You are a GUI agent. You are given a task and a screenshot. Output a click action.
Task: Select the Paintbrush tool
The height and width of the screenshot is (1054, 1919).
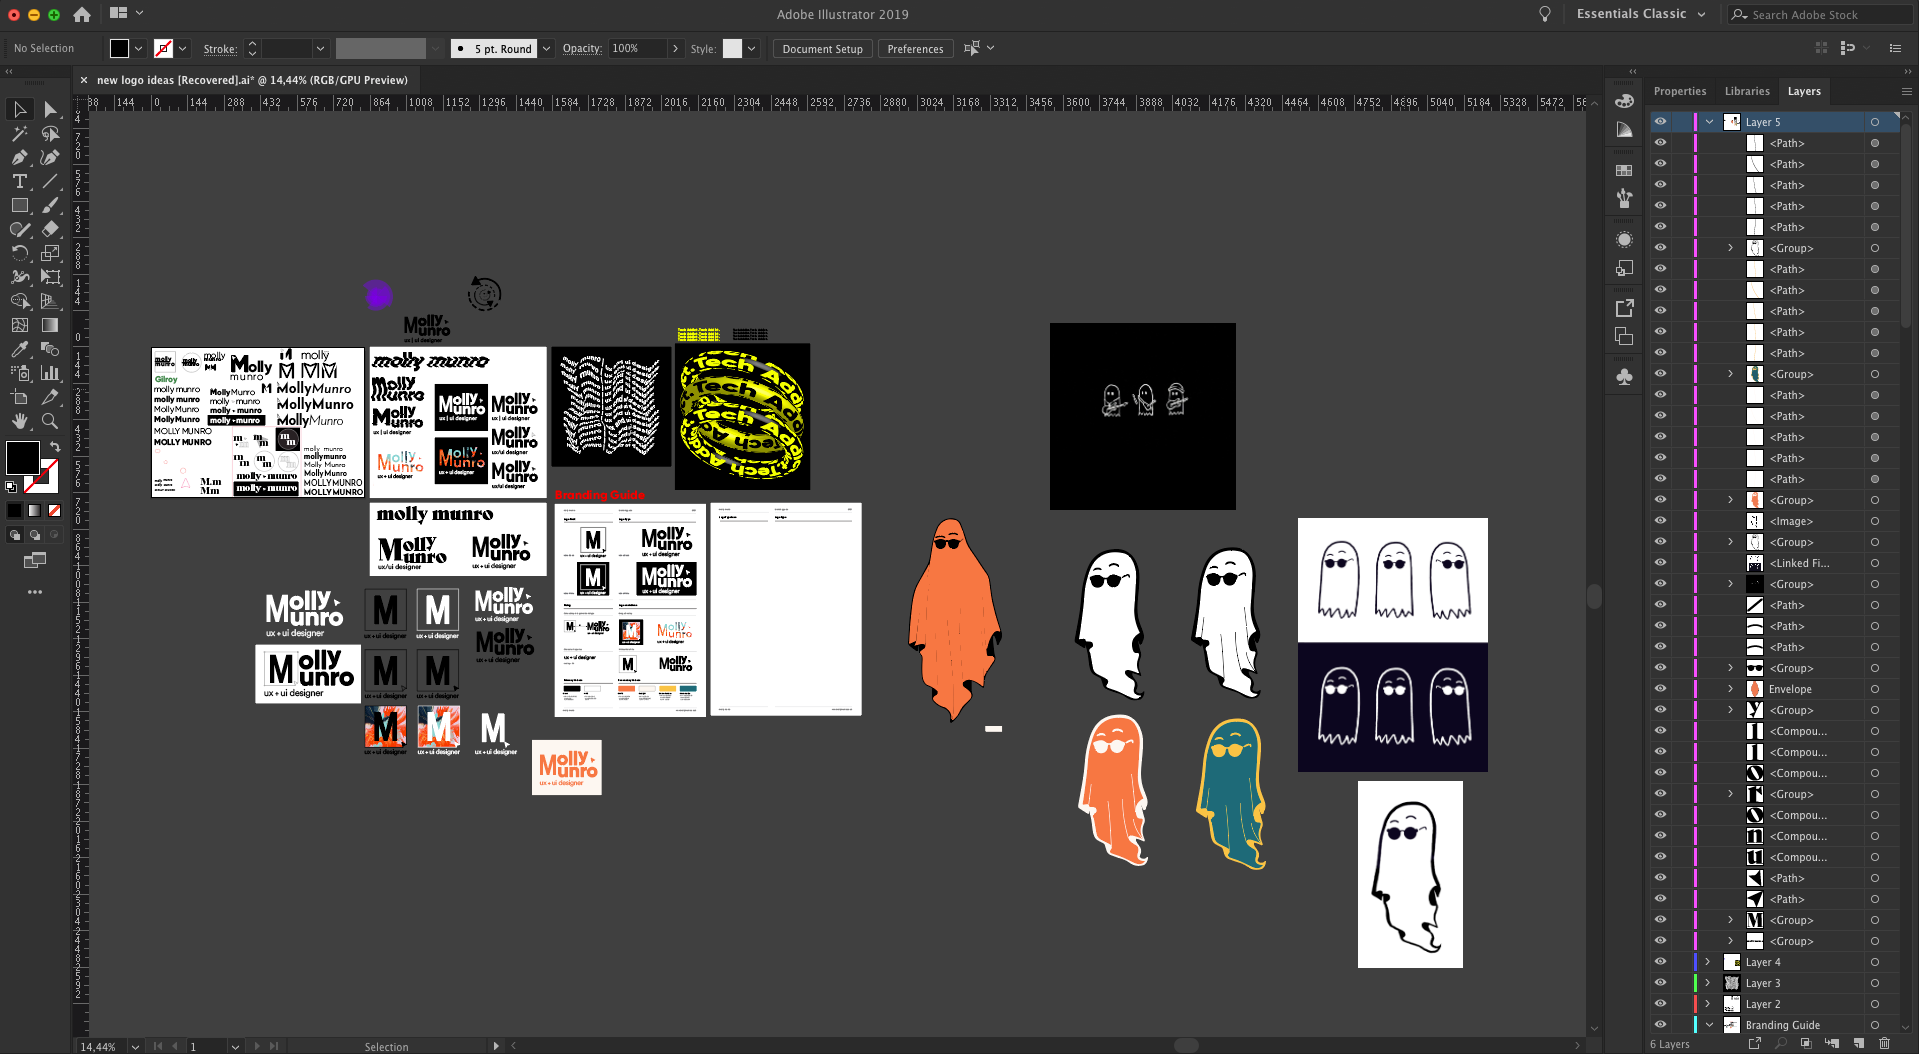point(50,205)
